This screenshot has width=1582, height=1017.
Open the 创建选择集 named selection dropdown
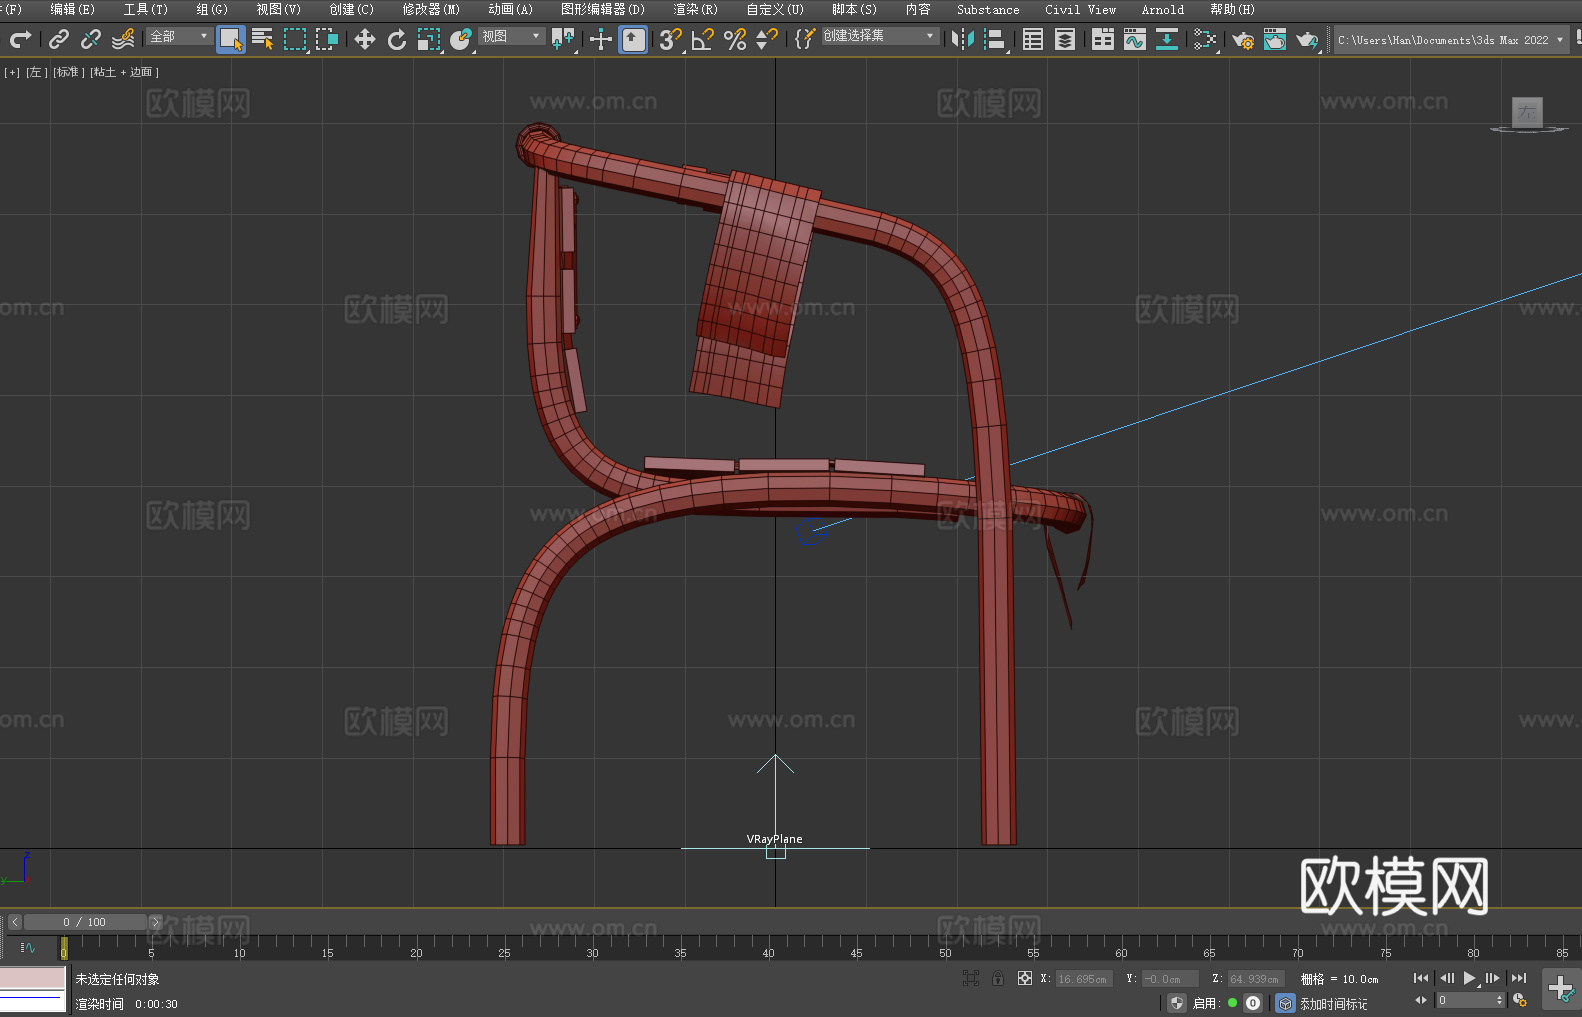880,36
